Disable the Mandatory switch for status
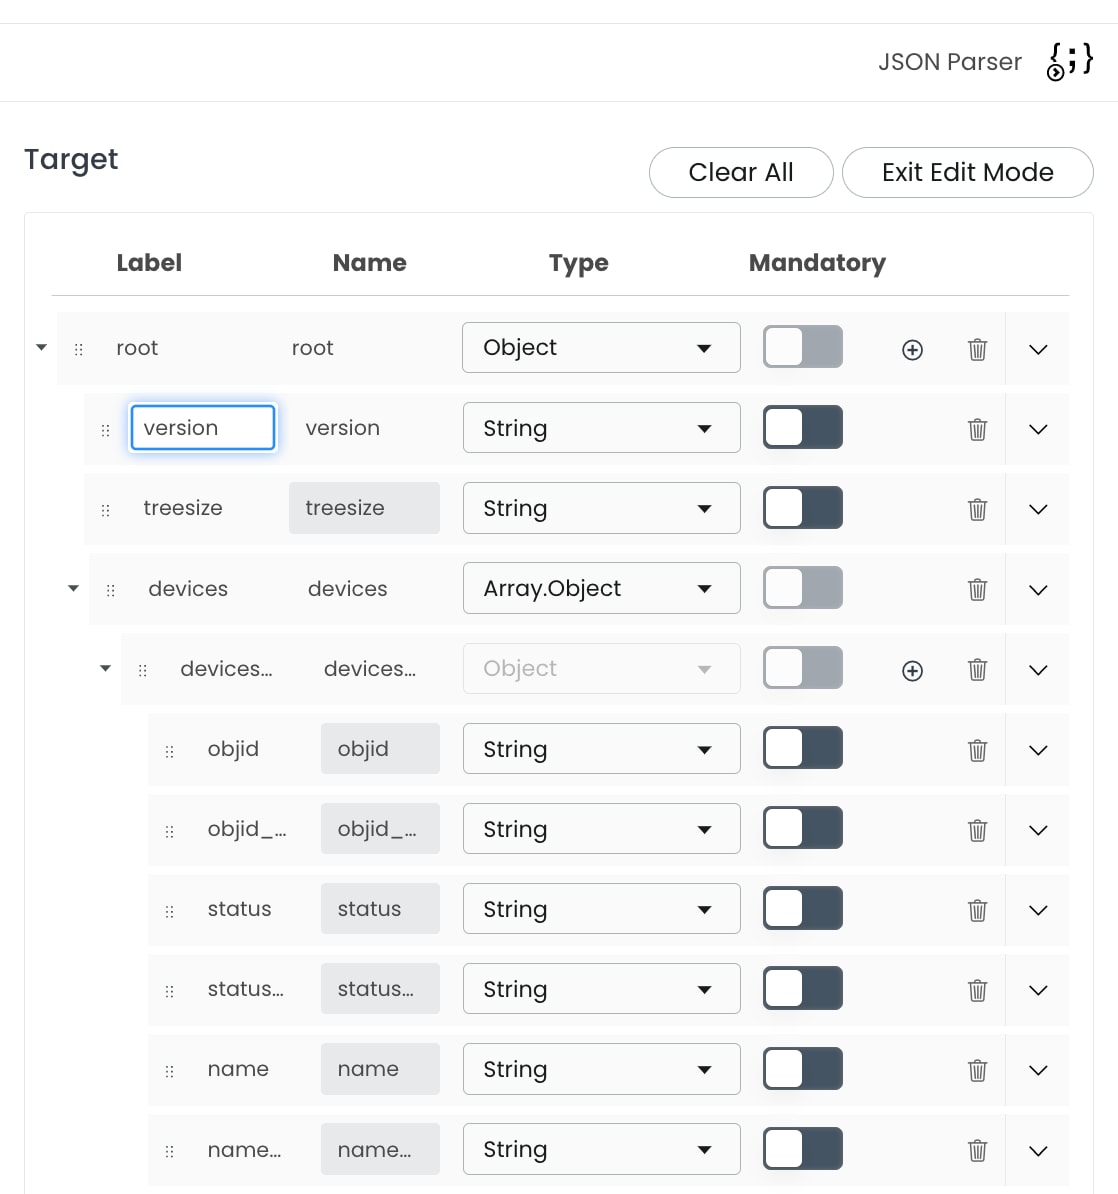1118x1194 pixels. point(802,908)
